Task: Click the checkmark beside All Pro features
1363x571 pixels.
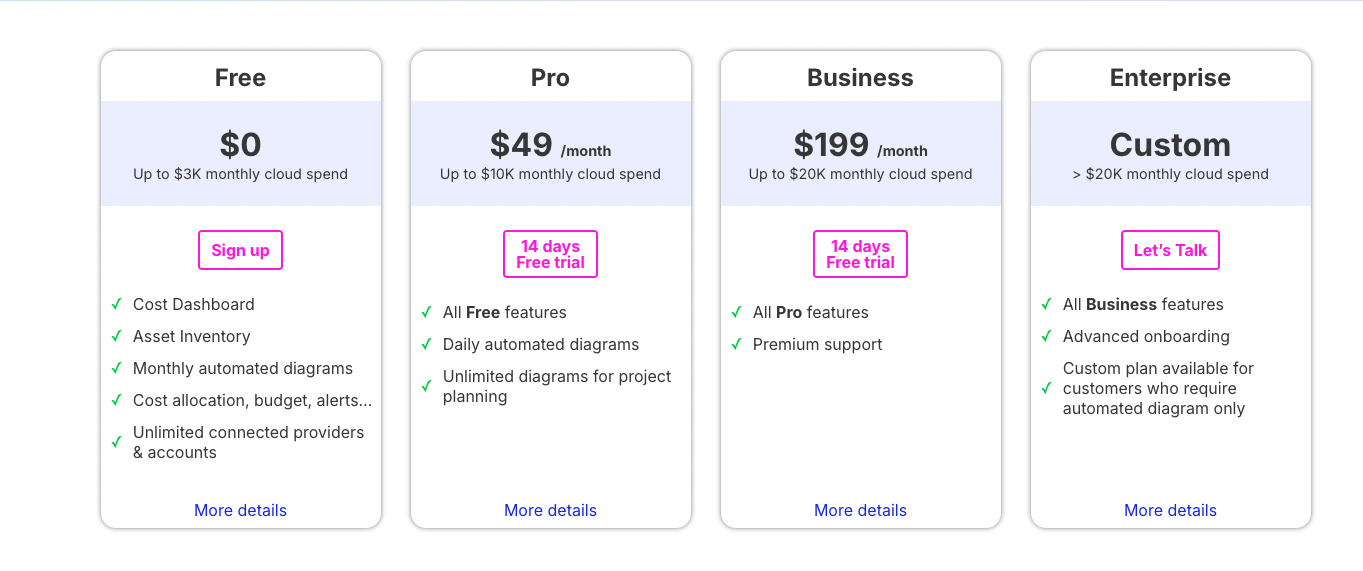Action: (x=737, y=312)
